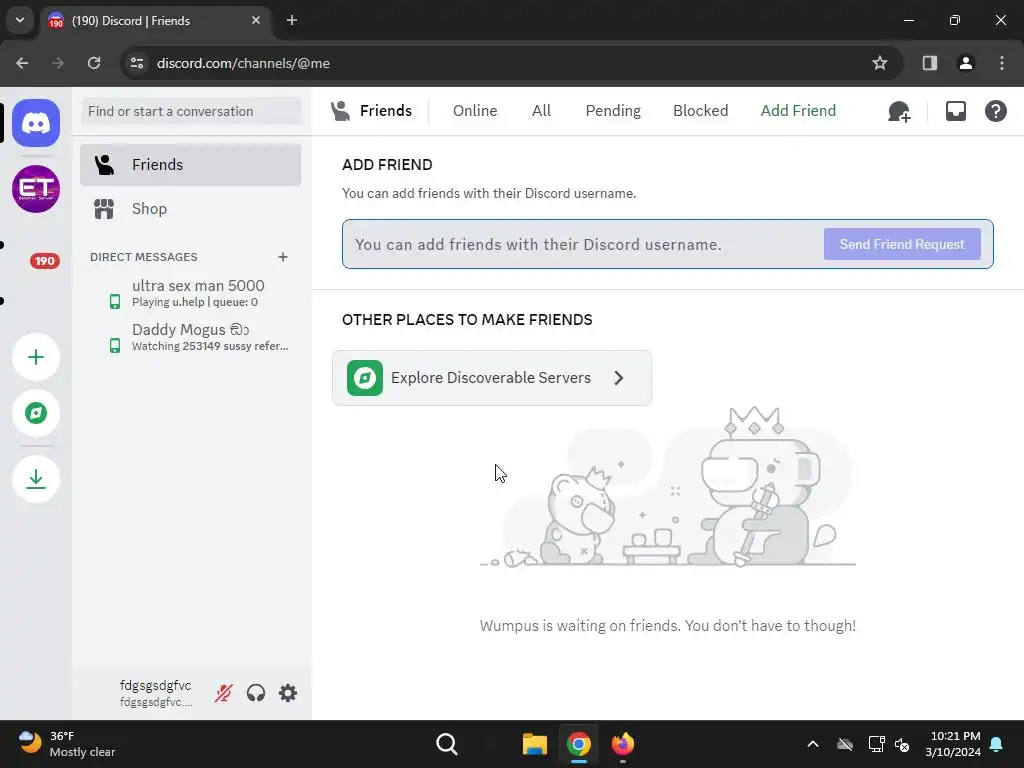
Task: Open Firefox from taskbar
Action: (x=622, y=744)
